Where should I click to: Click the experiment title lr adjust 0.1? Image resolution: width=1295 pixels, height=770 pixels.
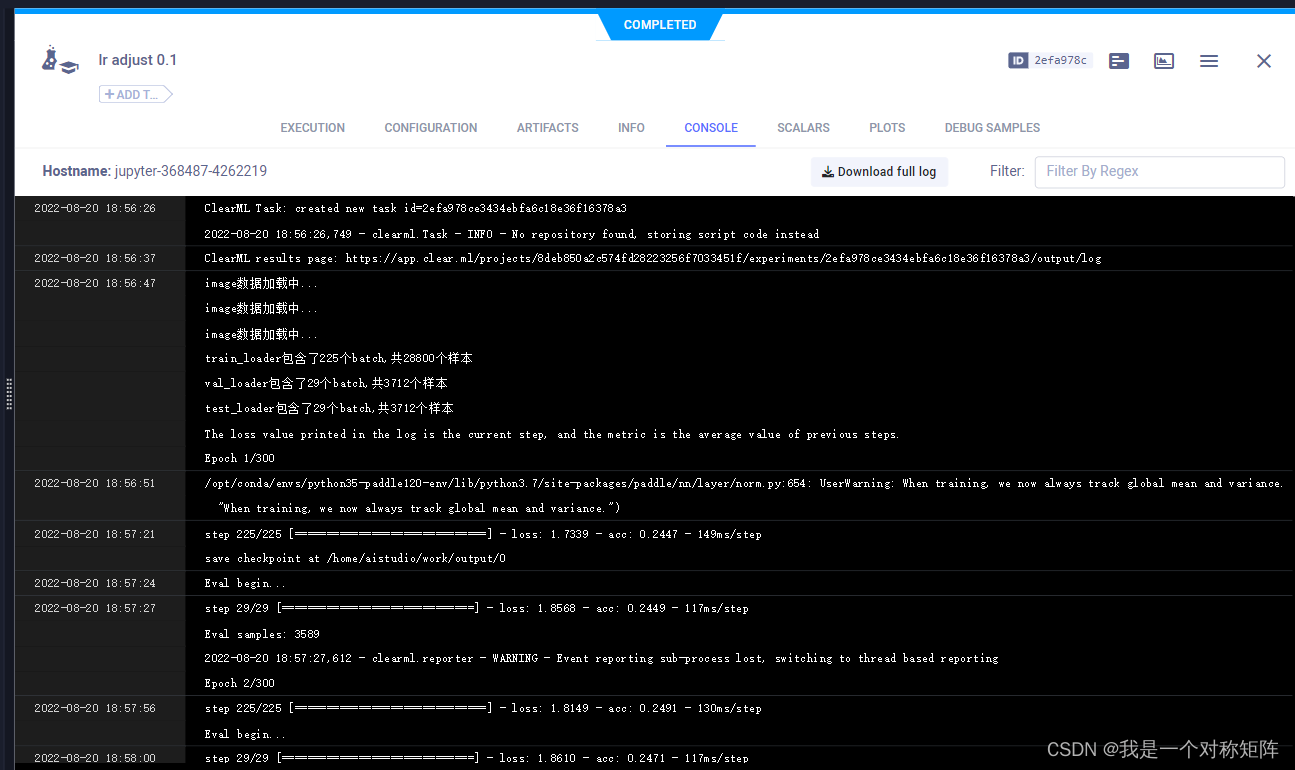tap(138, 60)
